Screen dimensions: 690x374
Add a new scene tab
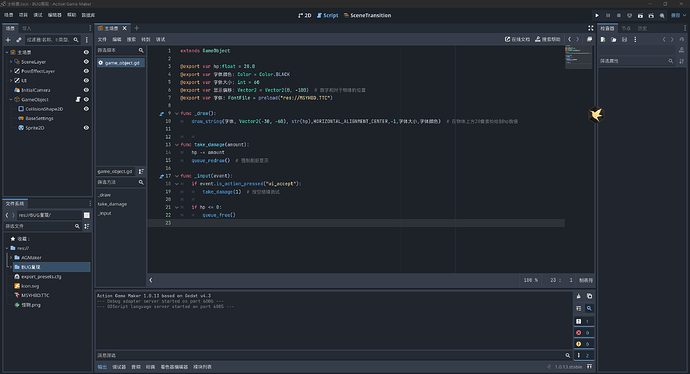(x=136, y=28)
